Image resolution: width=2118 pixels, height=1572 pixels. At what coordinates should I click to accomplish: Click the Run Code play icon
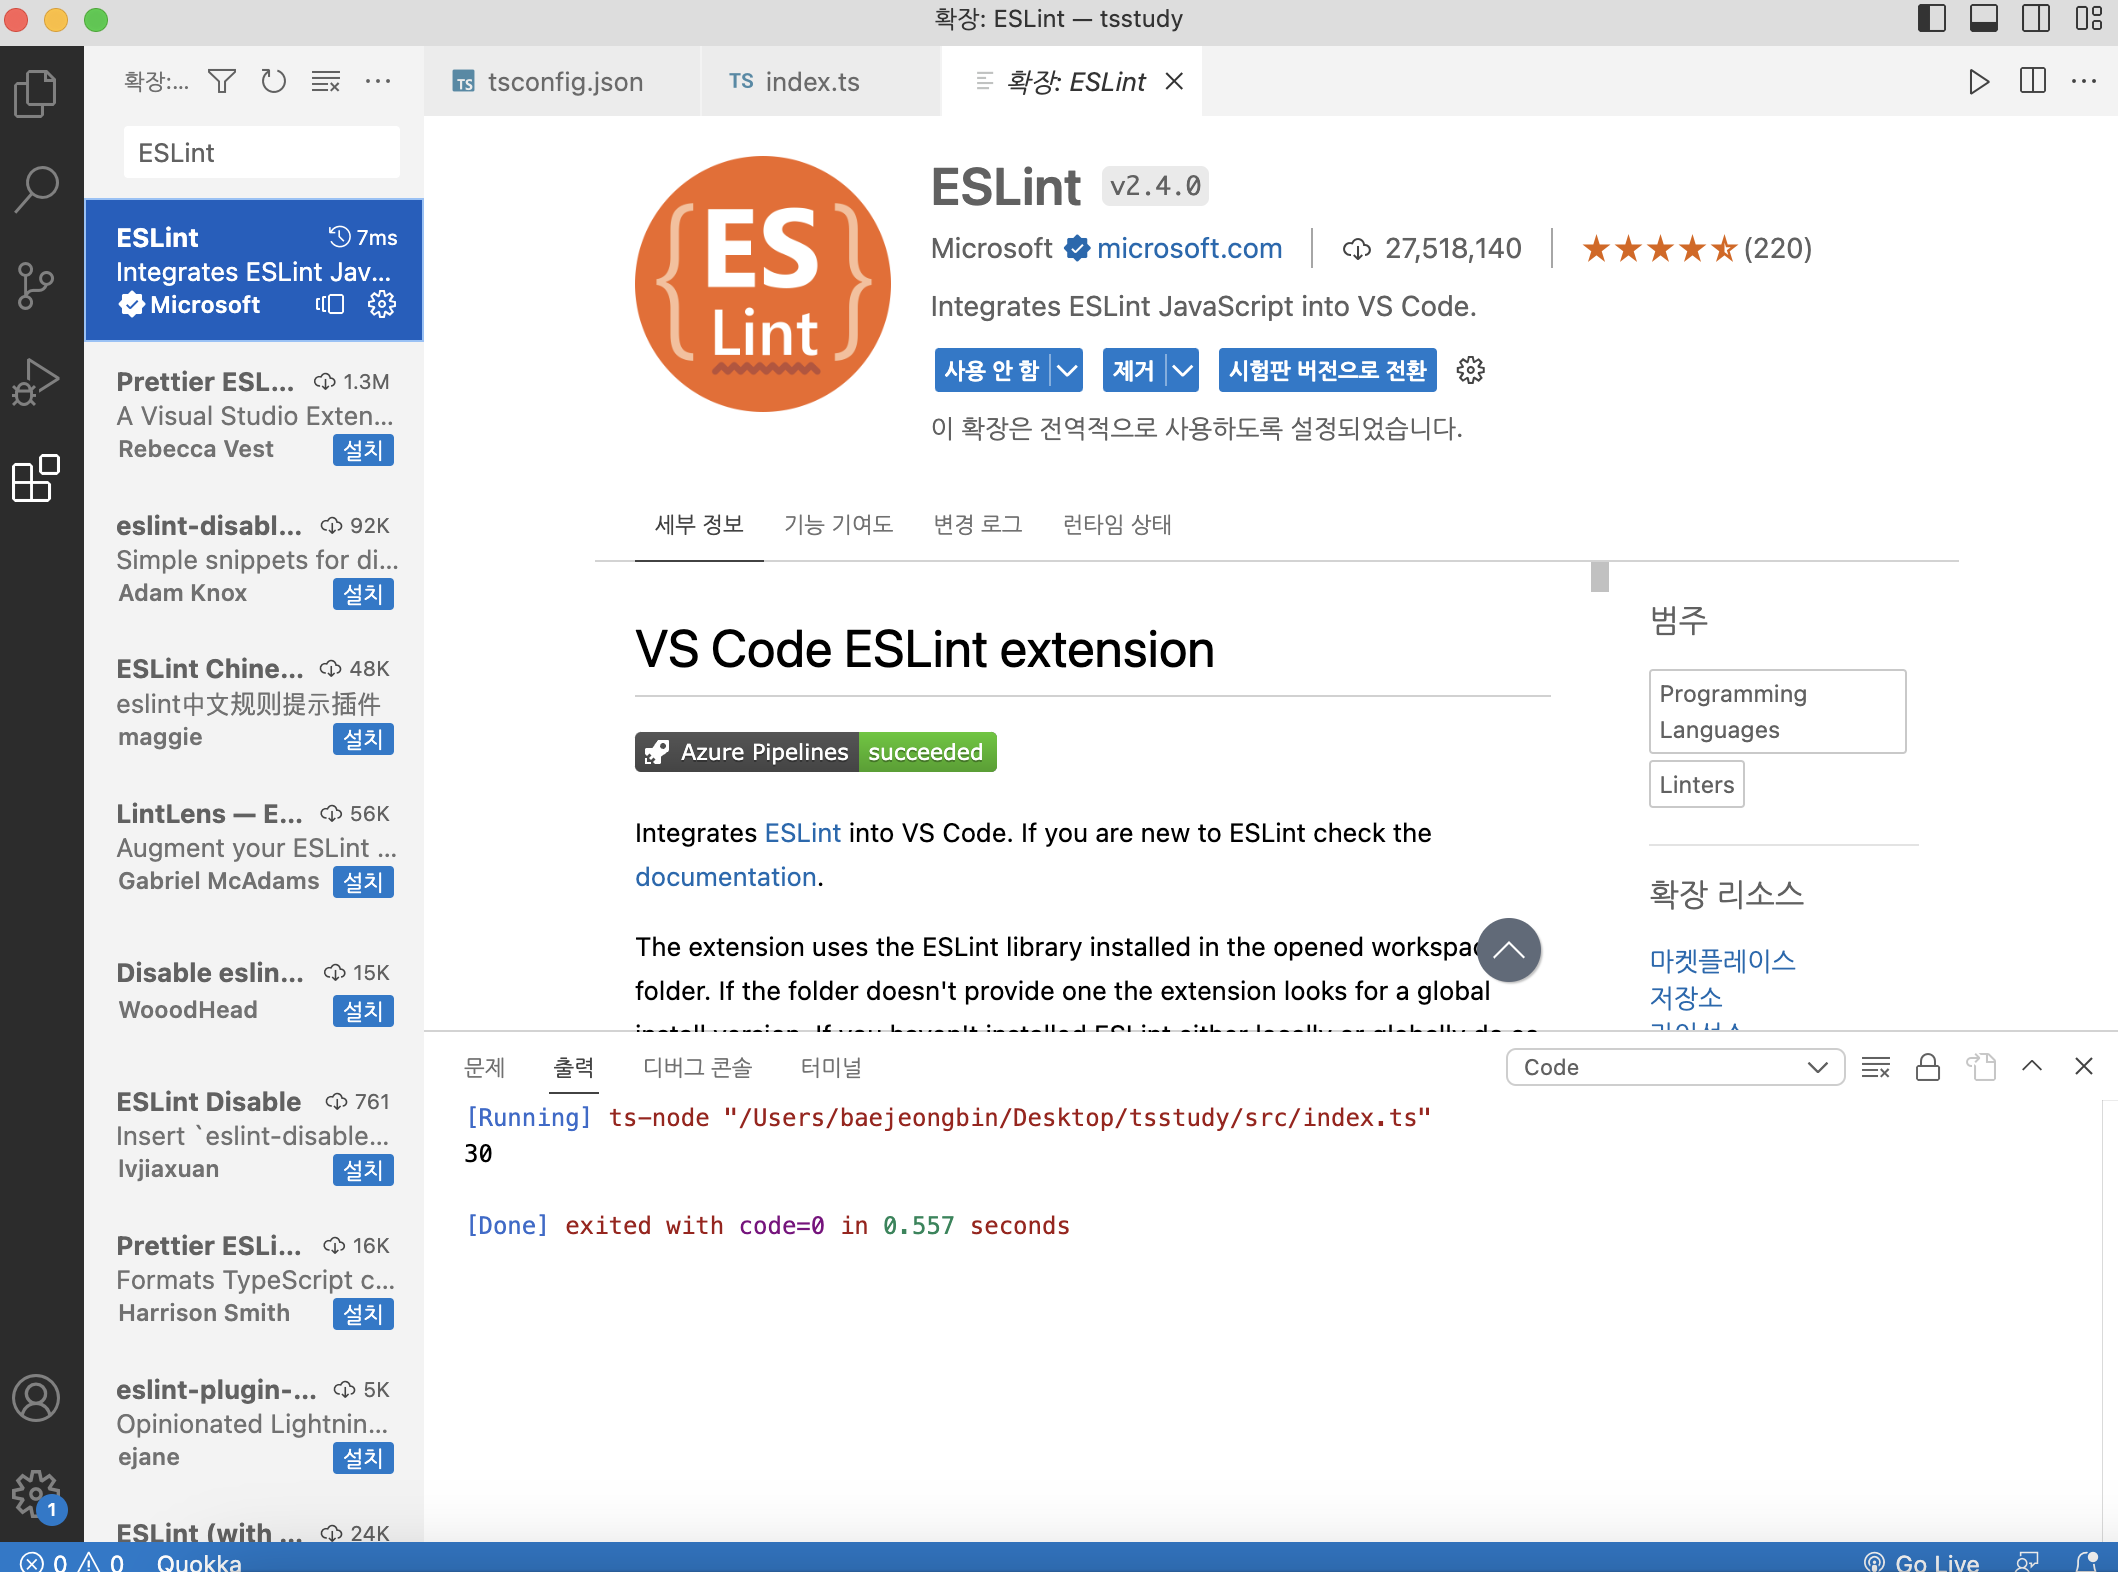(x=1978, y=81)
